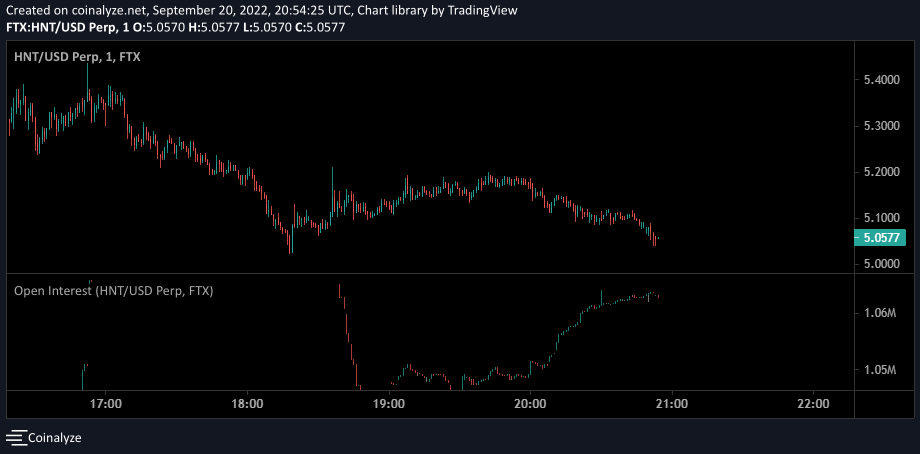The image size is (920, 454).
Task: Click the Open Interest indicator legend
Action: [x=113, y=290]
